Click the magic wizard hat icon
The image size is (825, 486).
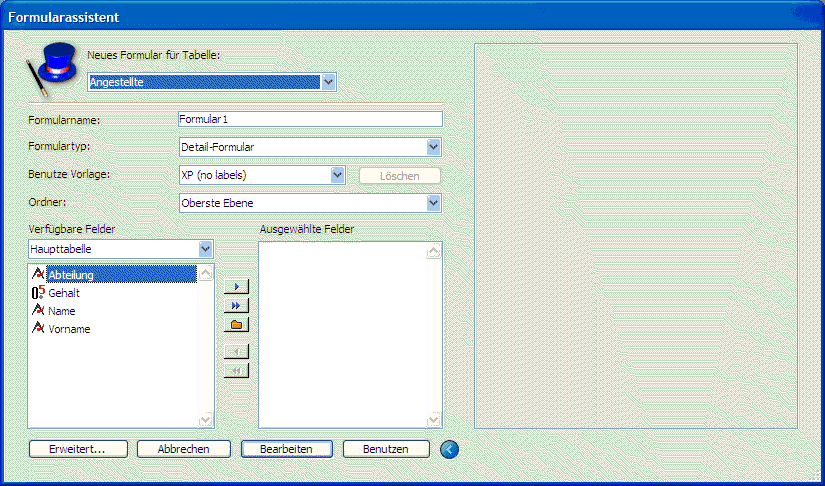[50, 68]
